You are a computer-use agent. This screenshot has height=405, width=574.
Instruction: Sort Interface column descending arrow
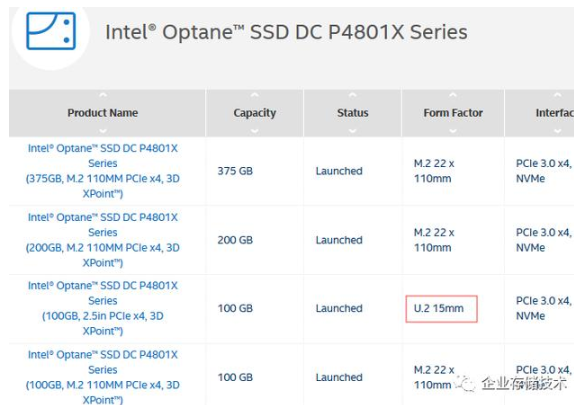[x=558, y=131]
